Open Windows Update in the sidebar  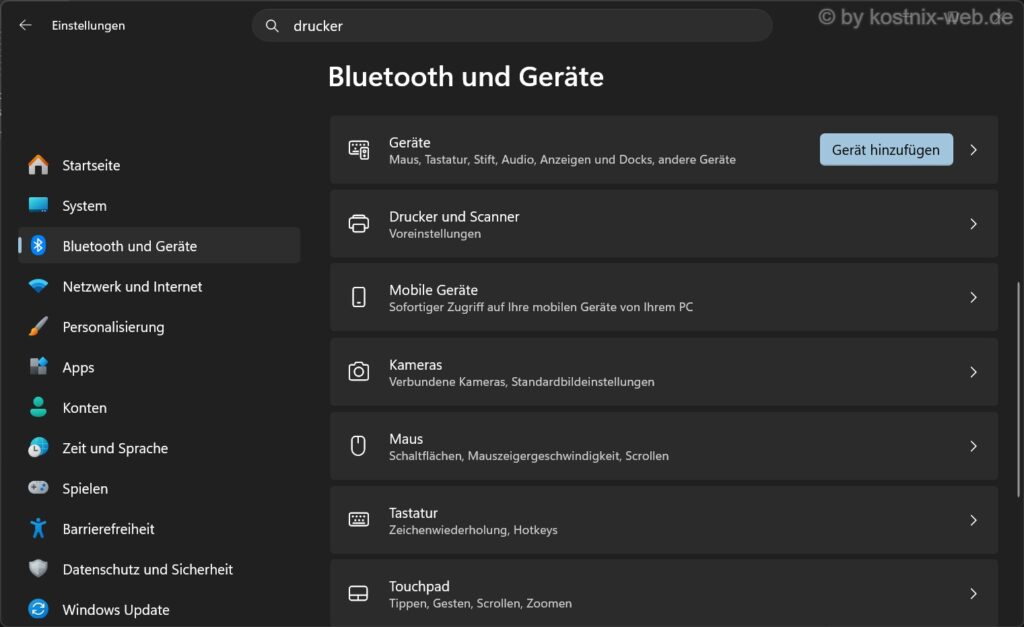(x=159, y=609)
